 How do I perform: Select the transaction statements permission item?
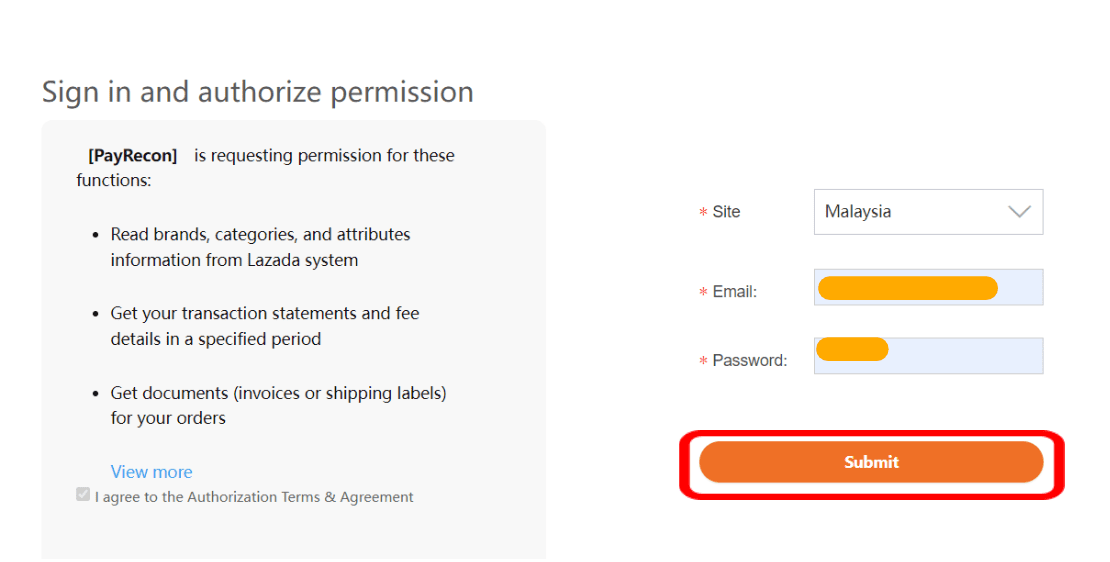point(265,326)
